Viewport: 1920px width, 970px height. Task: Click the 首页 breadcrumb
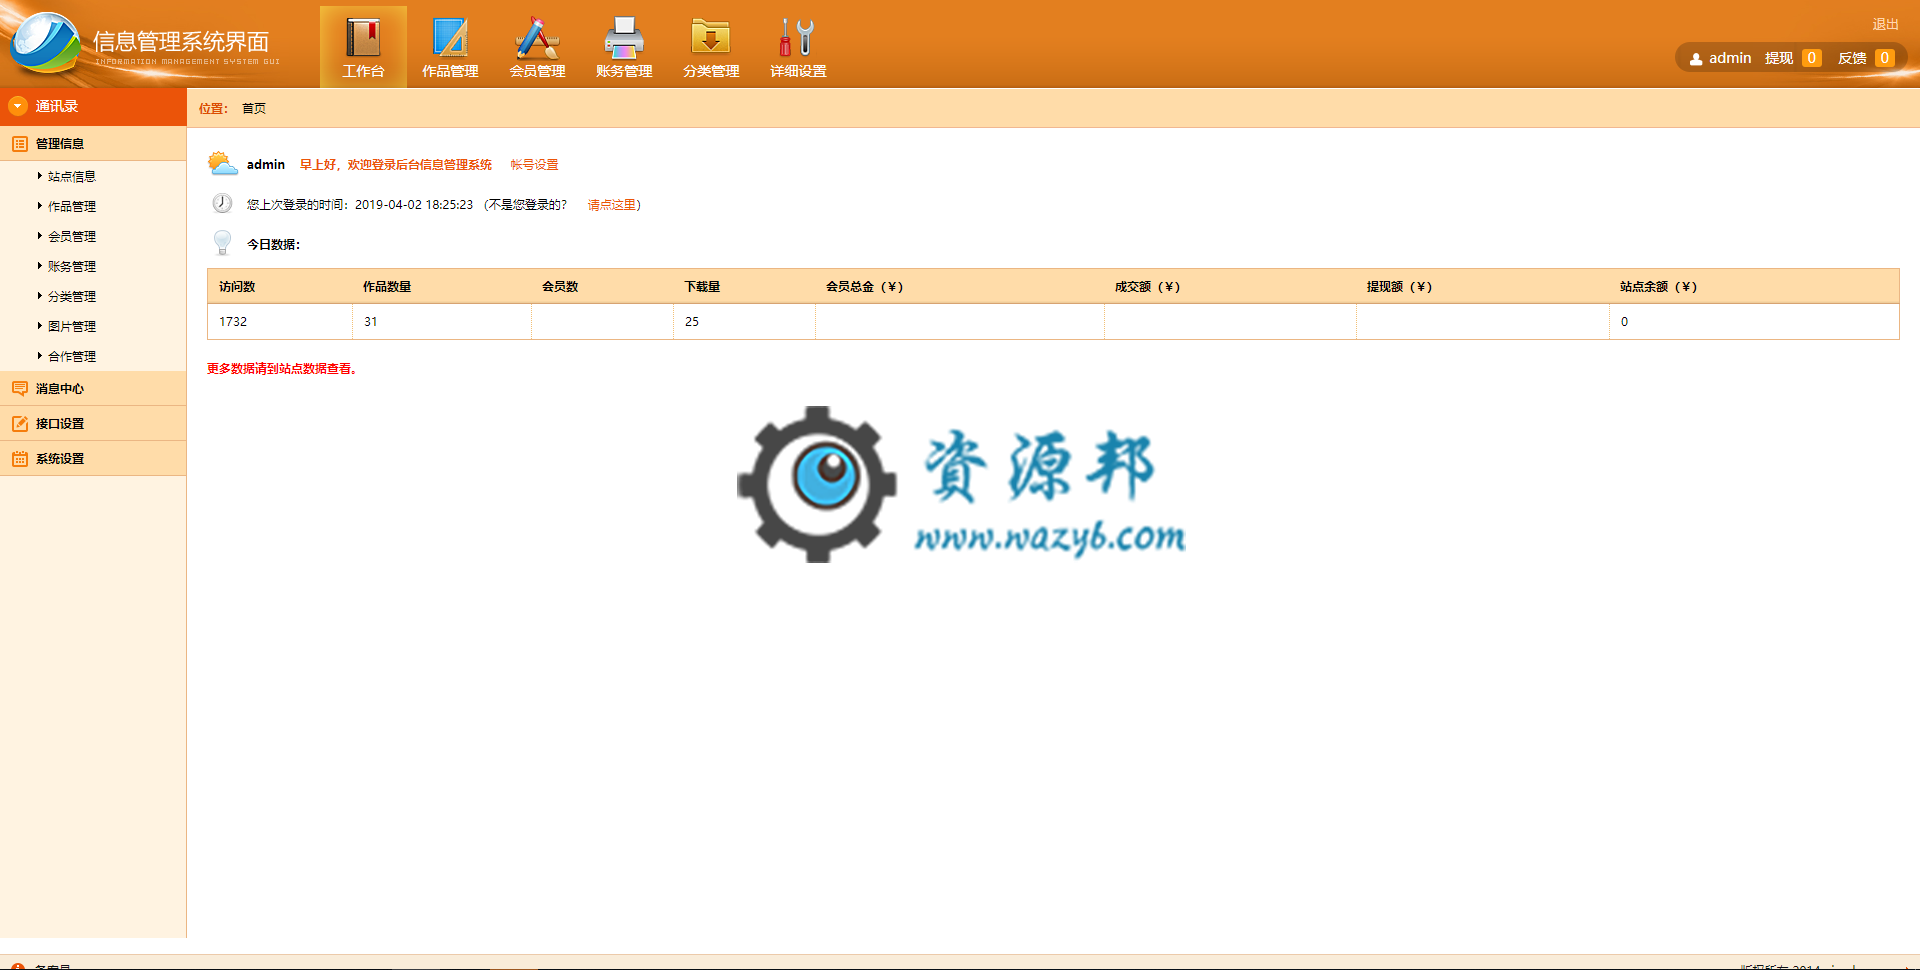click(254, 108)
